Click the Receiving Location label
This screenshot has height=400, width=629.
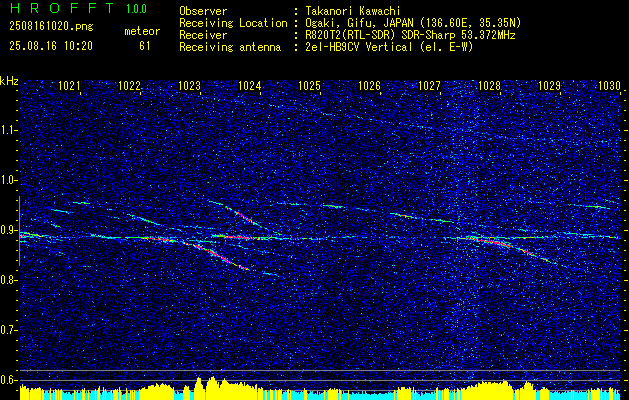pyautogui.click(x=233, y=23)
